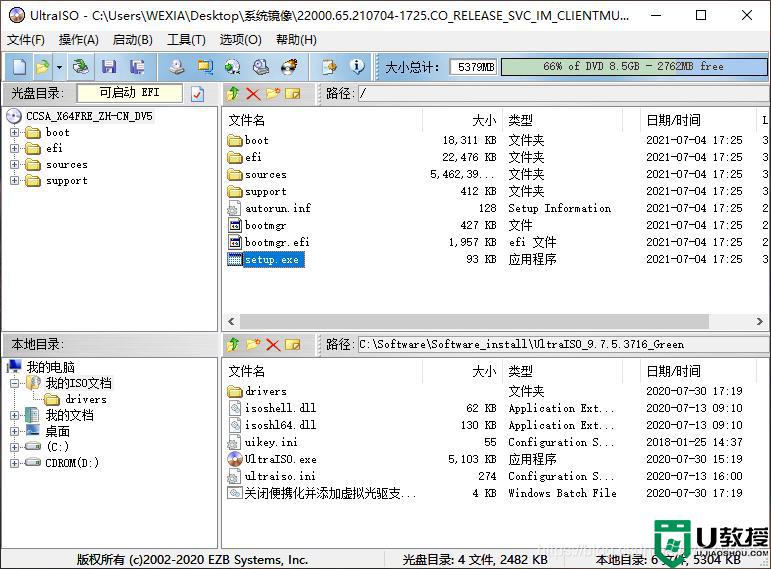
Task: Click the image properties checkmark icon
Action: coord(198,93)
